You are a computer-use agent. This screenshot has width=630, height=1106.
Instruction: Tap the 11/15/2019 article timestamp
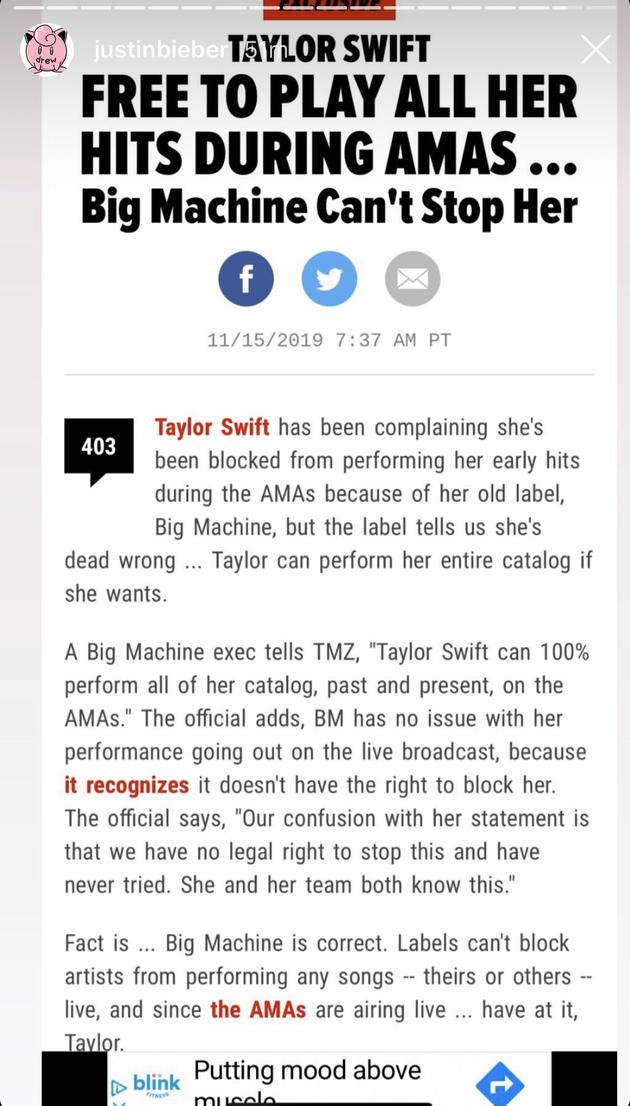(329, 341)
